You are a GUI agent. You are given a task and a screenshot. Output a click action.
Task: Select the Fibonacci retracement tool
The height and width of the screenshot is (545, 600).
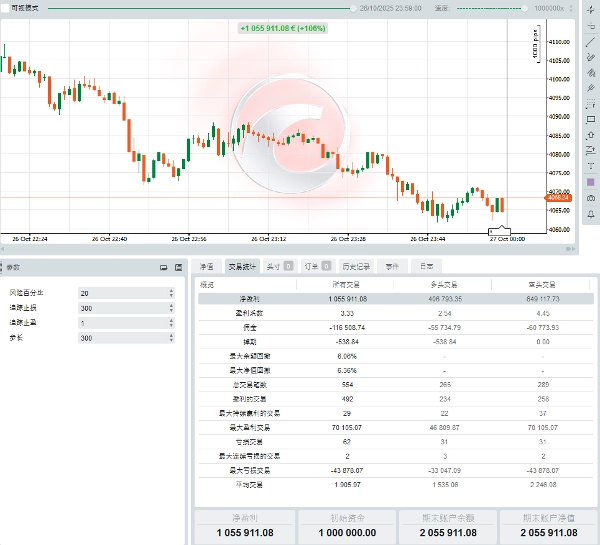[590, 104]
